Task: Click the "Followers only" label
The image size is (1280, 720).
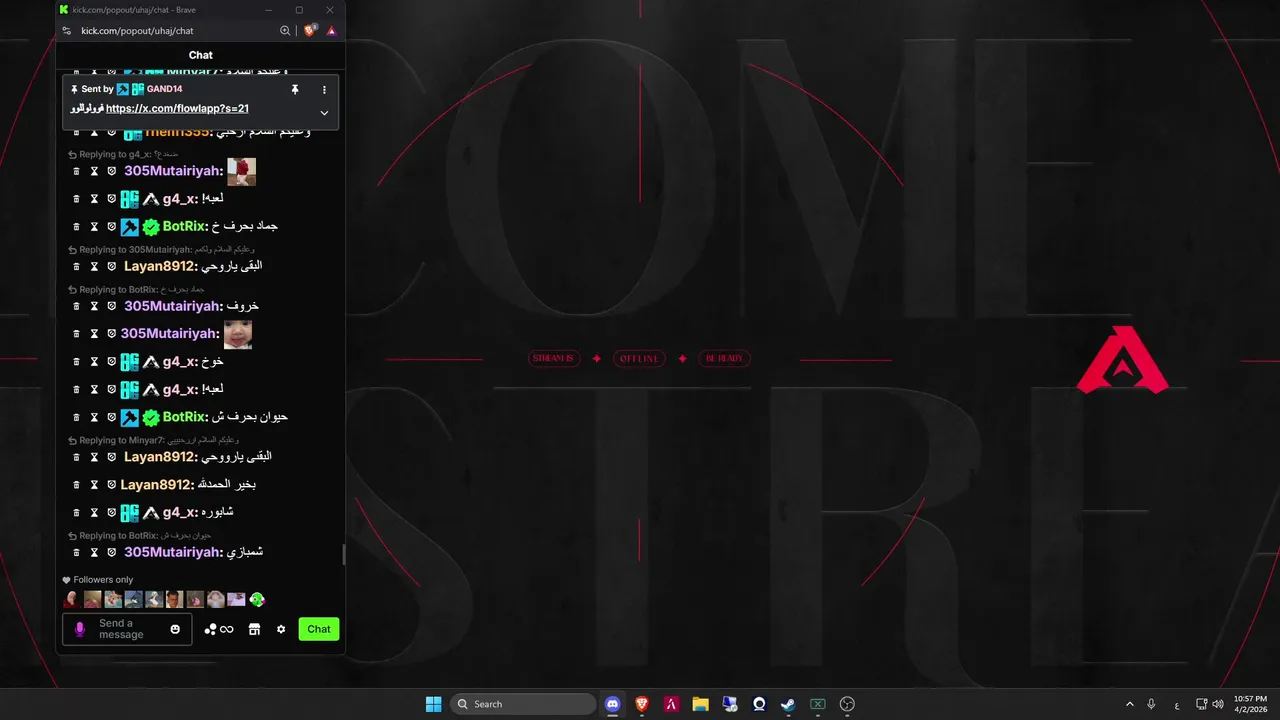Action: click(x=103, y=580)
